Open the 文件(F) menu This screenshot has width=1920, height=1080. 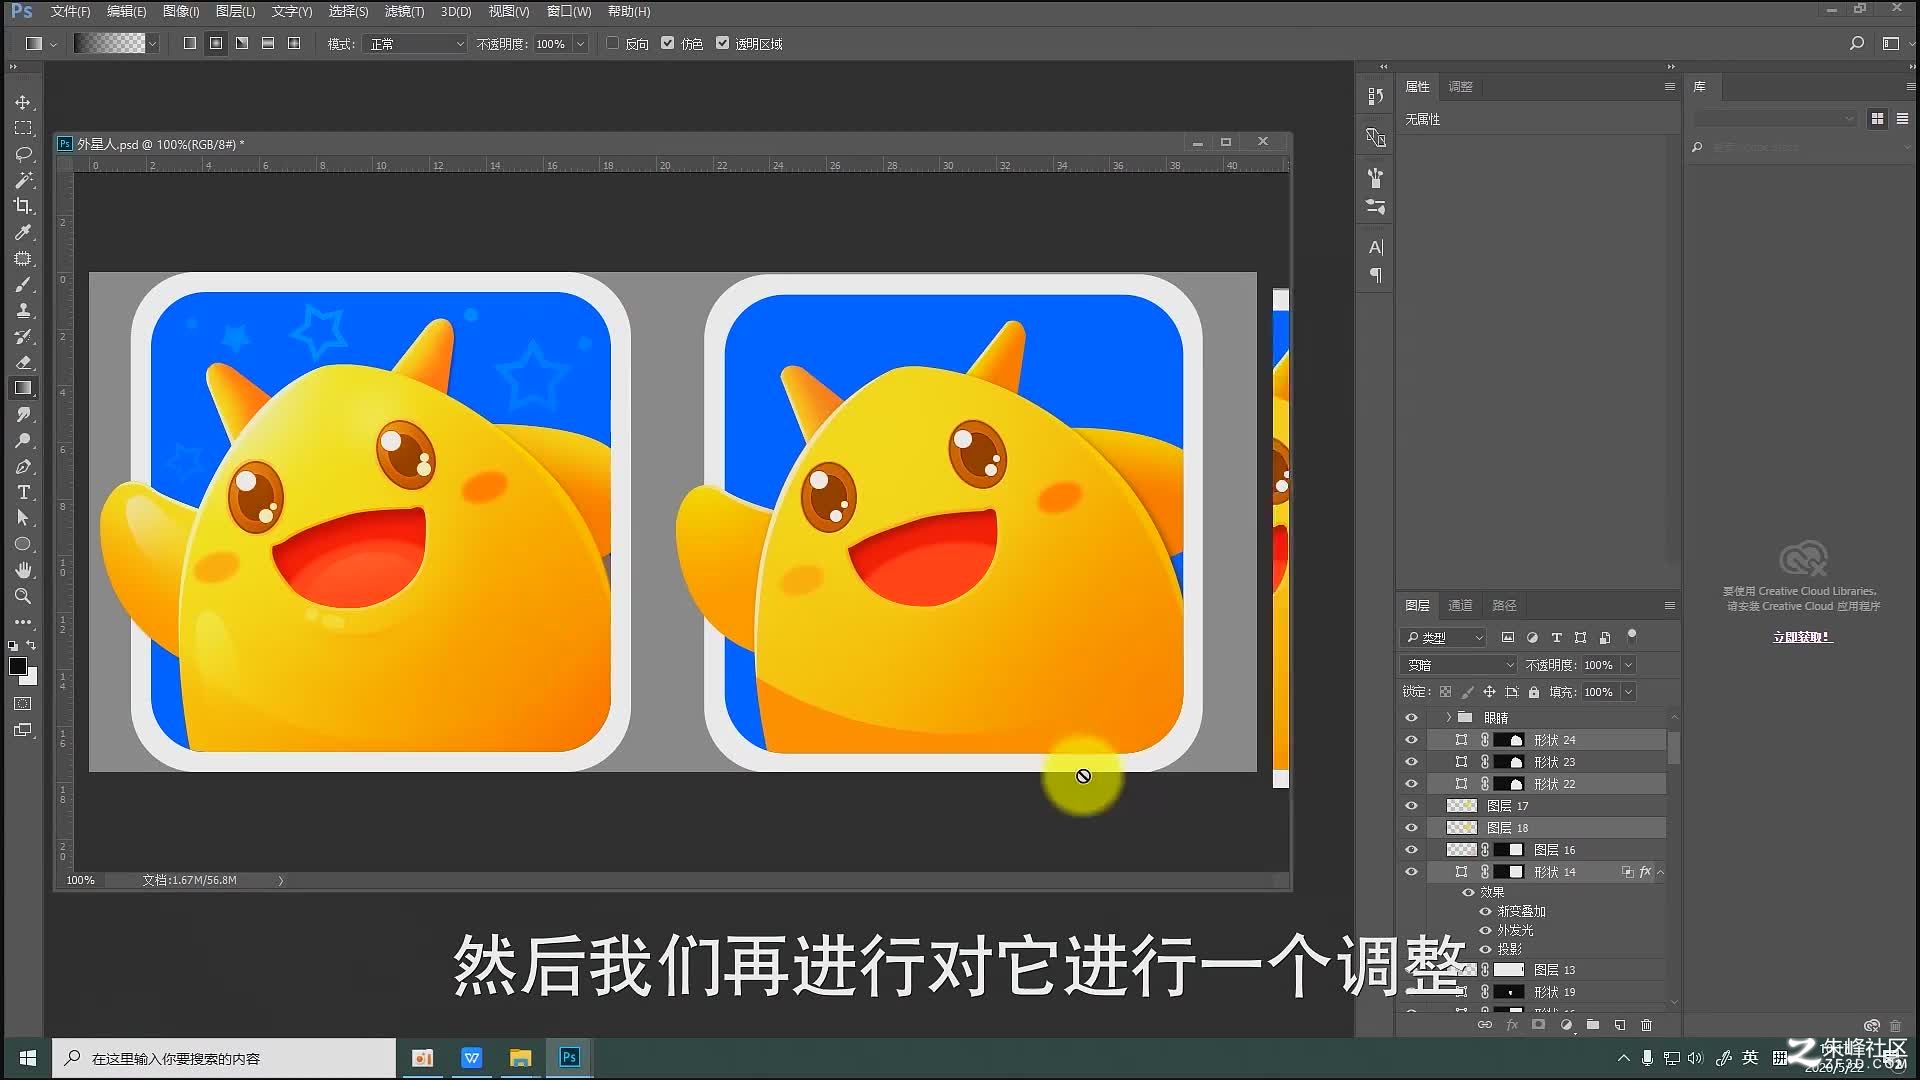tap(70, 11)
